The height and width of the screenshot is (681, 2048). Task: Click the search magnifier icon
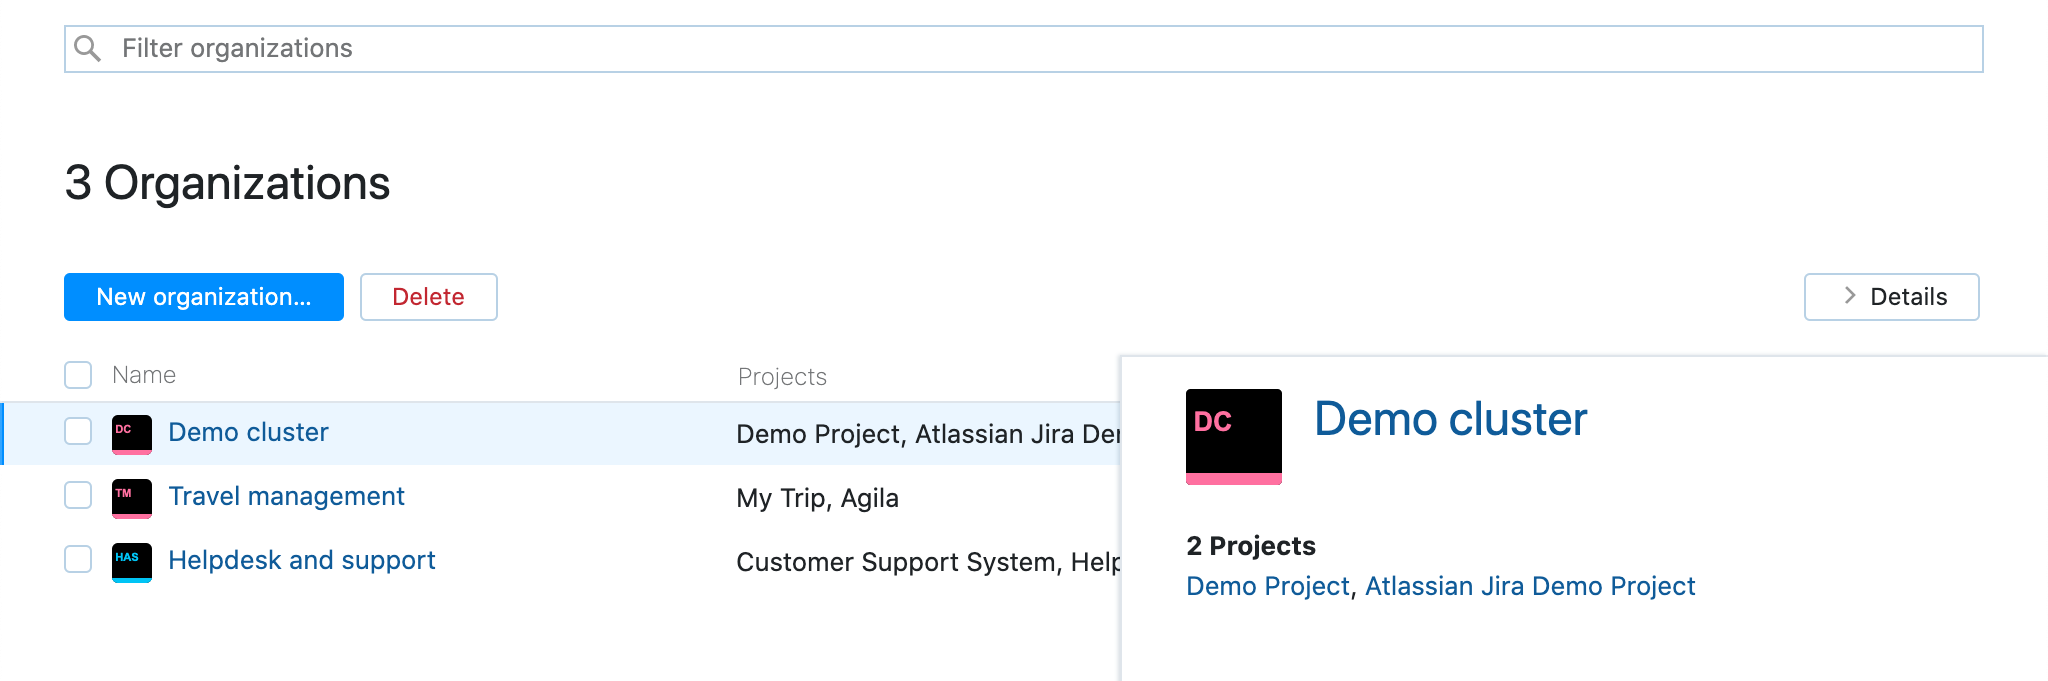click(88, 48)
